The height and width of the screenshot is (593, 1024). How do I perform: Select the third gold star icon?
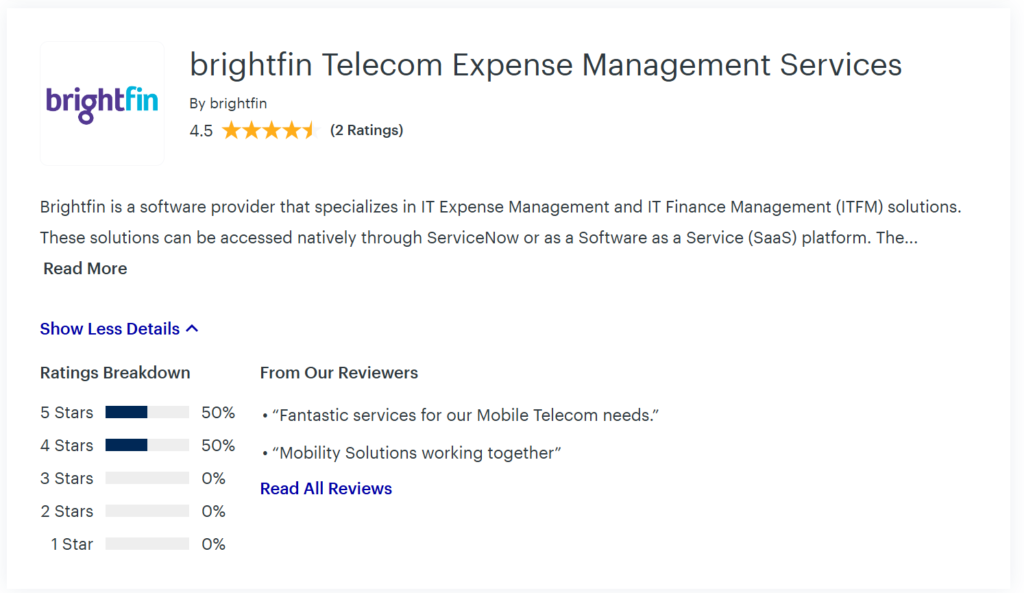271,130
